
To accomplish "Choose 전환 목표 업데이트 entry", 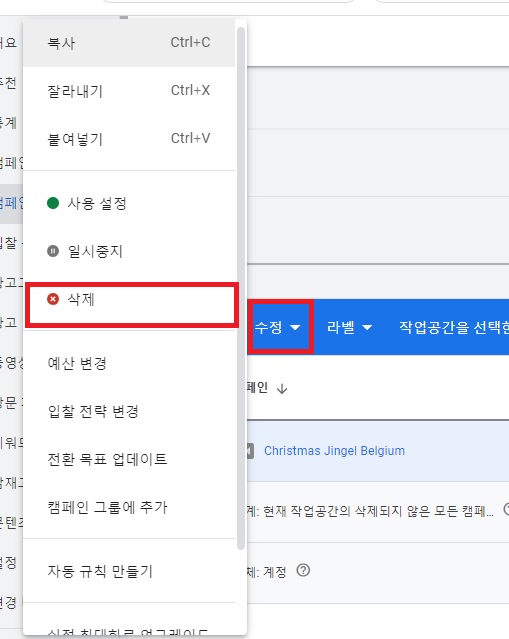I will tap(129, 459).
